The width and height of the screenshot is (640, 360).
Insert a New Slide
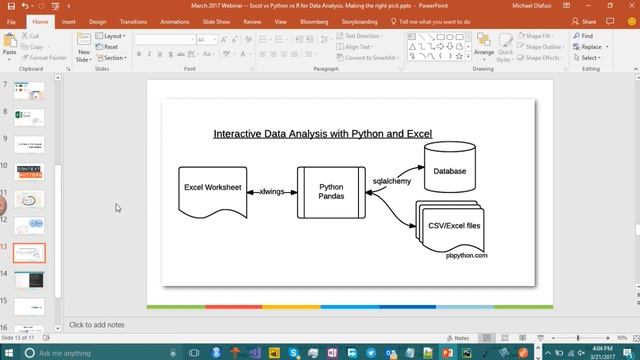pyautogui.click(x=84, y=48)
